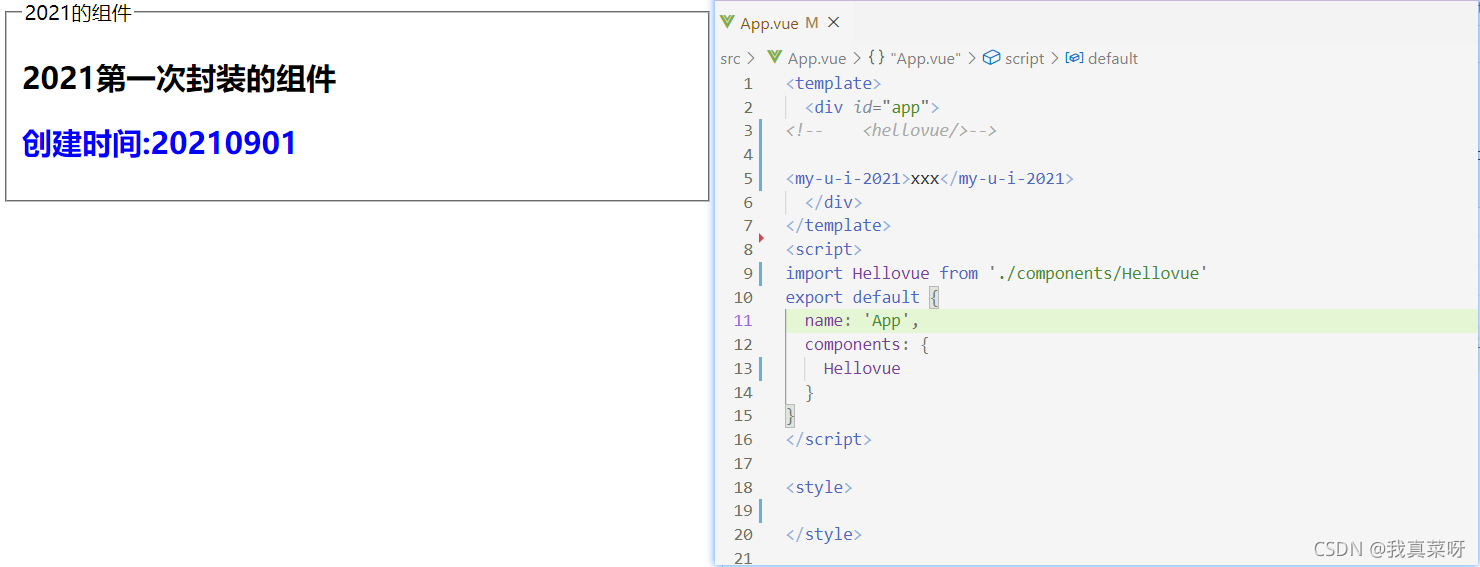Click 'components: {' line

point(867,344)
